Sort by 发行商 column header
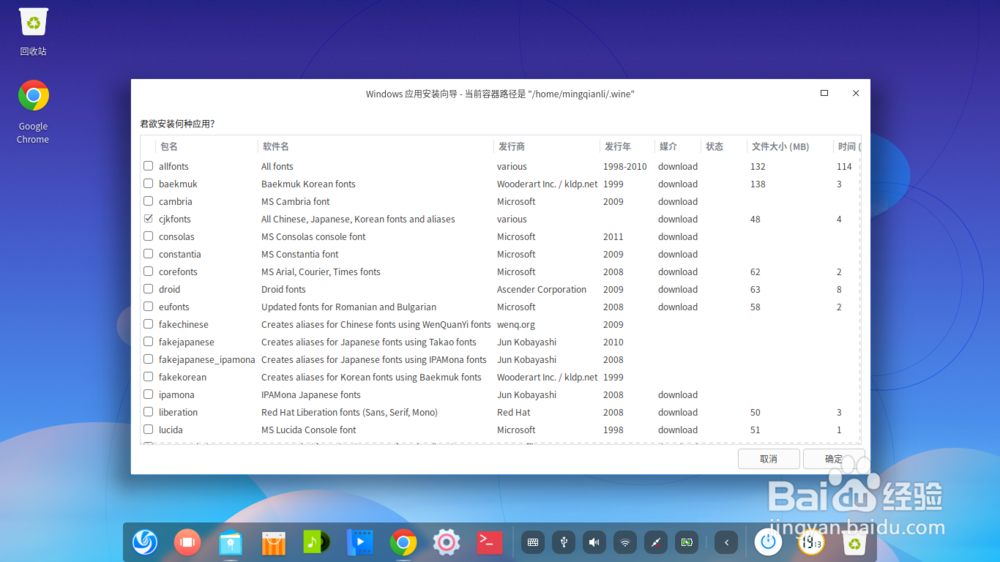The width and height of the screenshot is (1000, 562). tap(547, 146)
